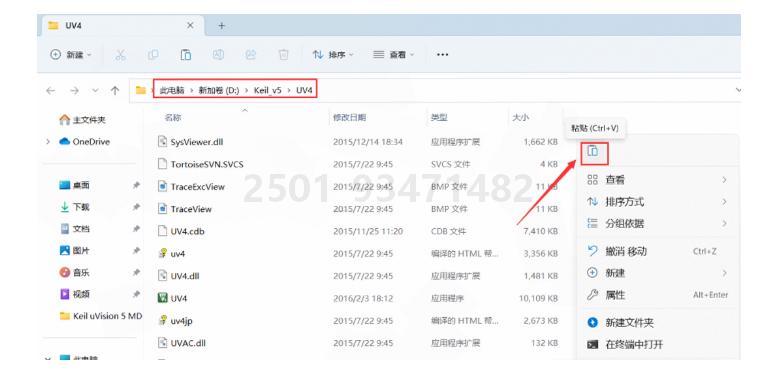Click UV4 segment in the address path
This screenshot has width=779, height=374.
[304, 90]
